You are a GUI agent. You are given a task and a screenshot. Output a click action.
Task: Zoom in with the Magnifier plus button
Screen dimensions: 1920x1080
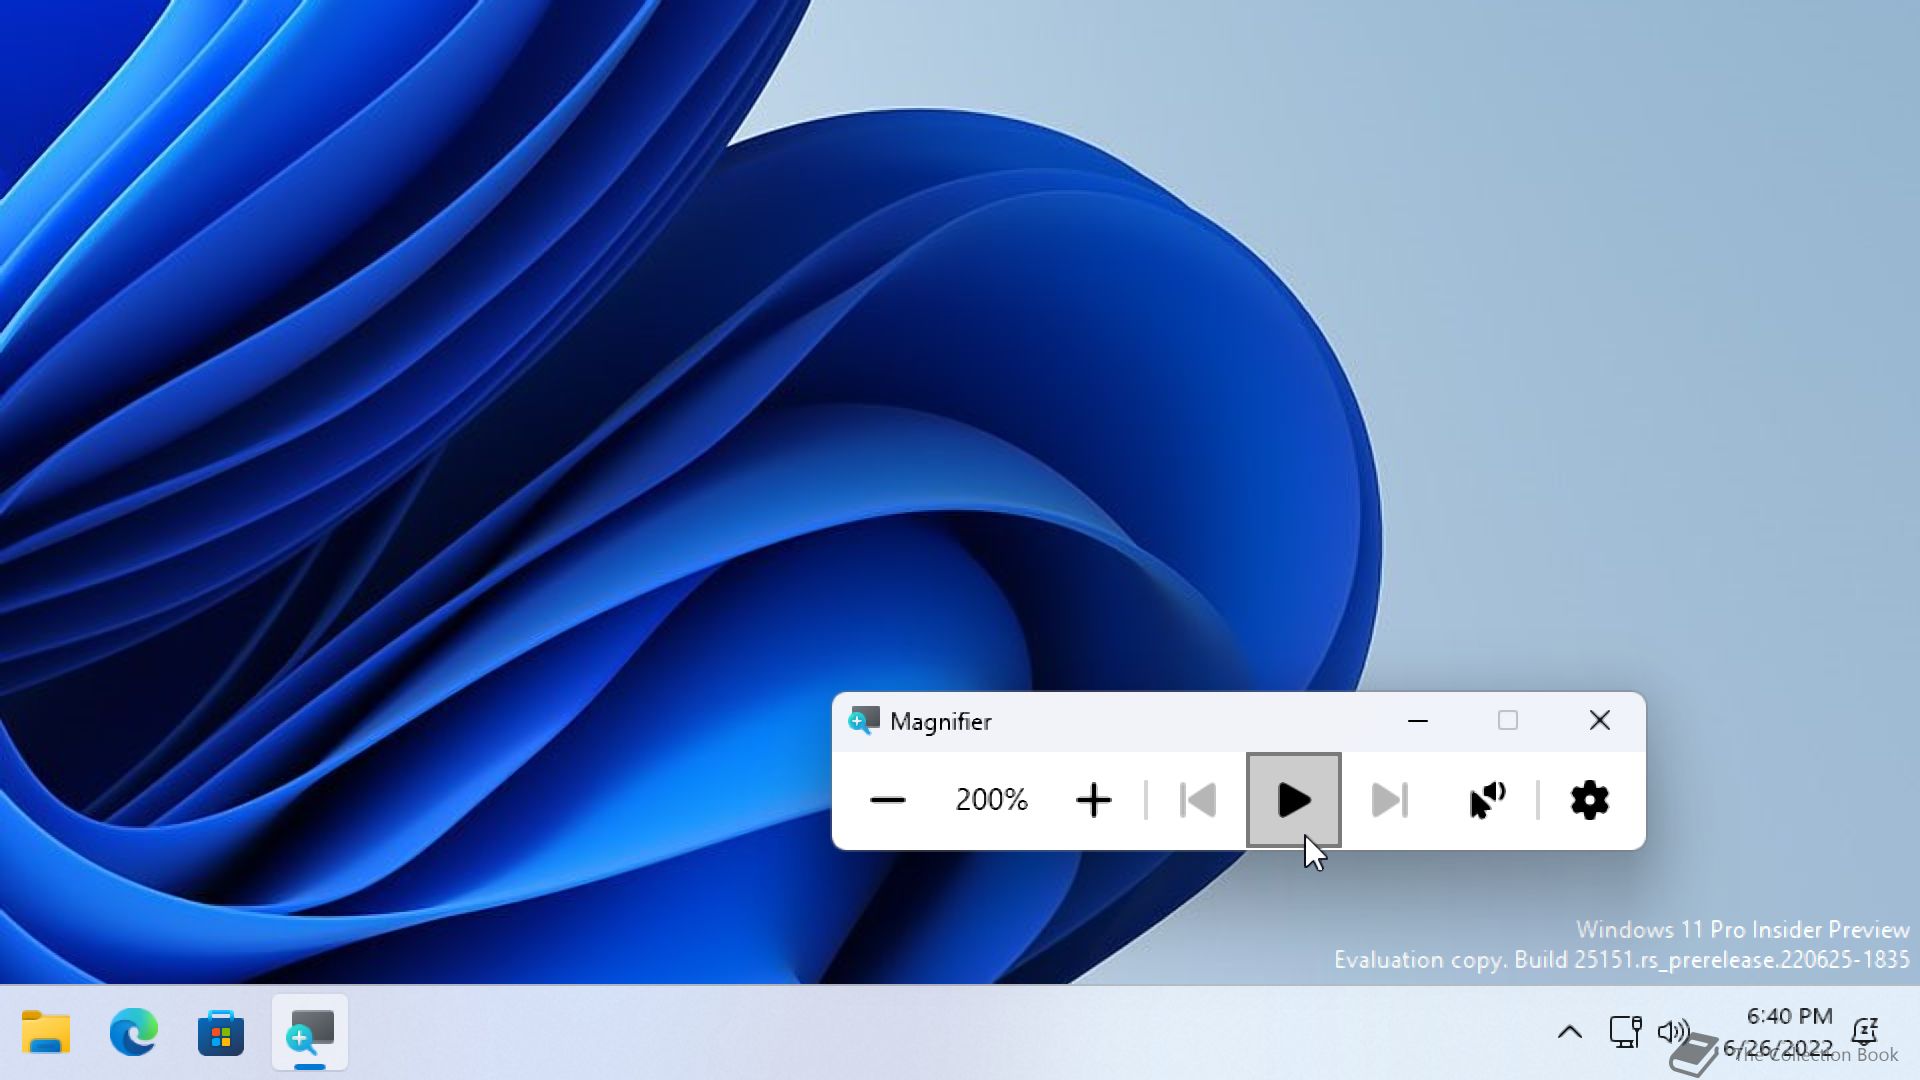pyautogui.click(x=1094, y=800)
